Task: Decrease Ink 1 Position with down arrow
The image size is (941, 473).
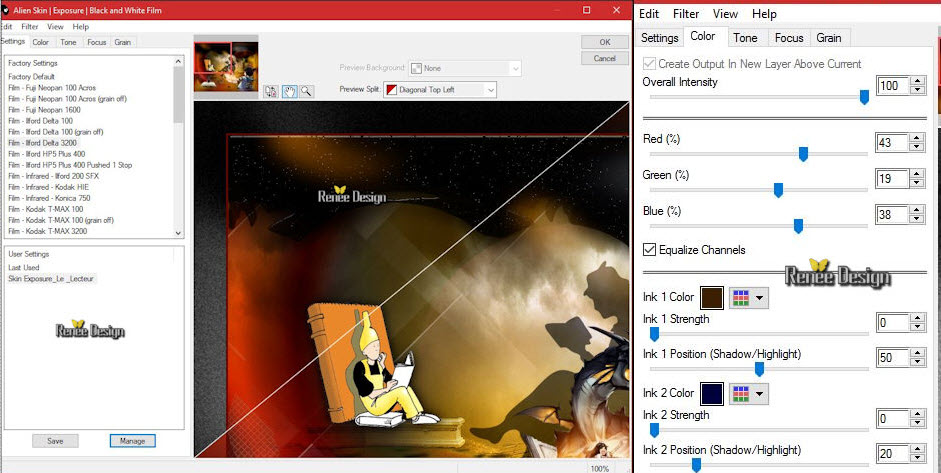Action: (x=917, y=363)
